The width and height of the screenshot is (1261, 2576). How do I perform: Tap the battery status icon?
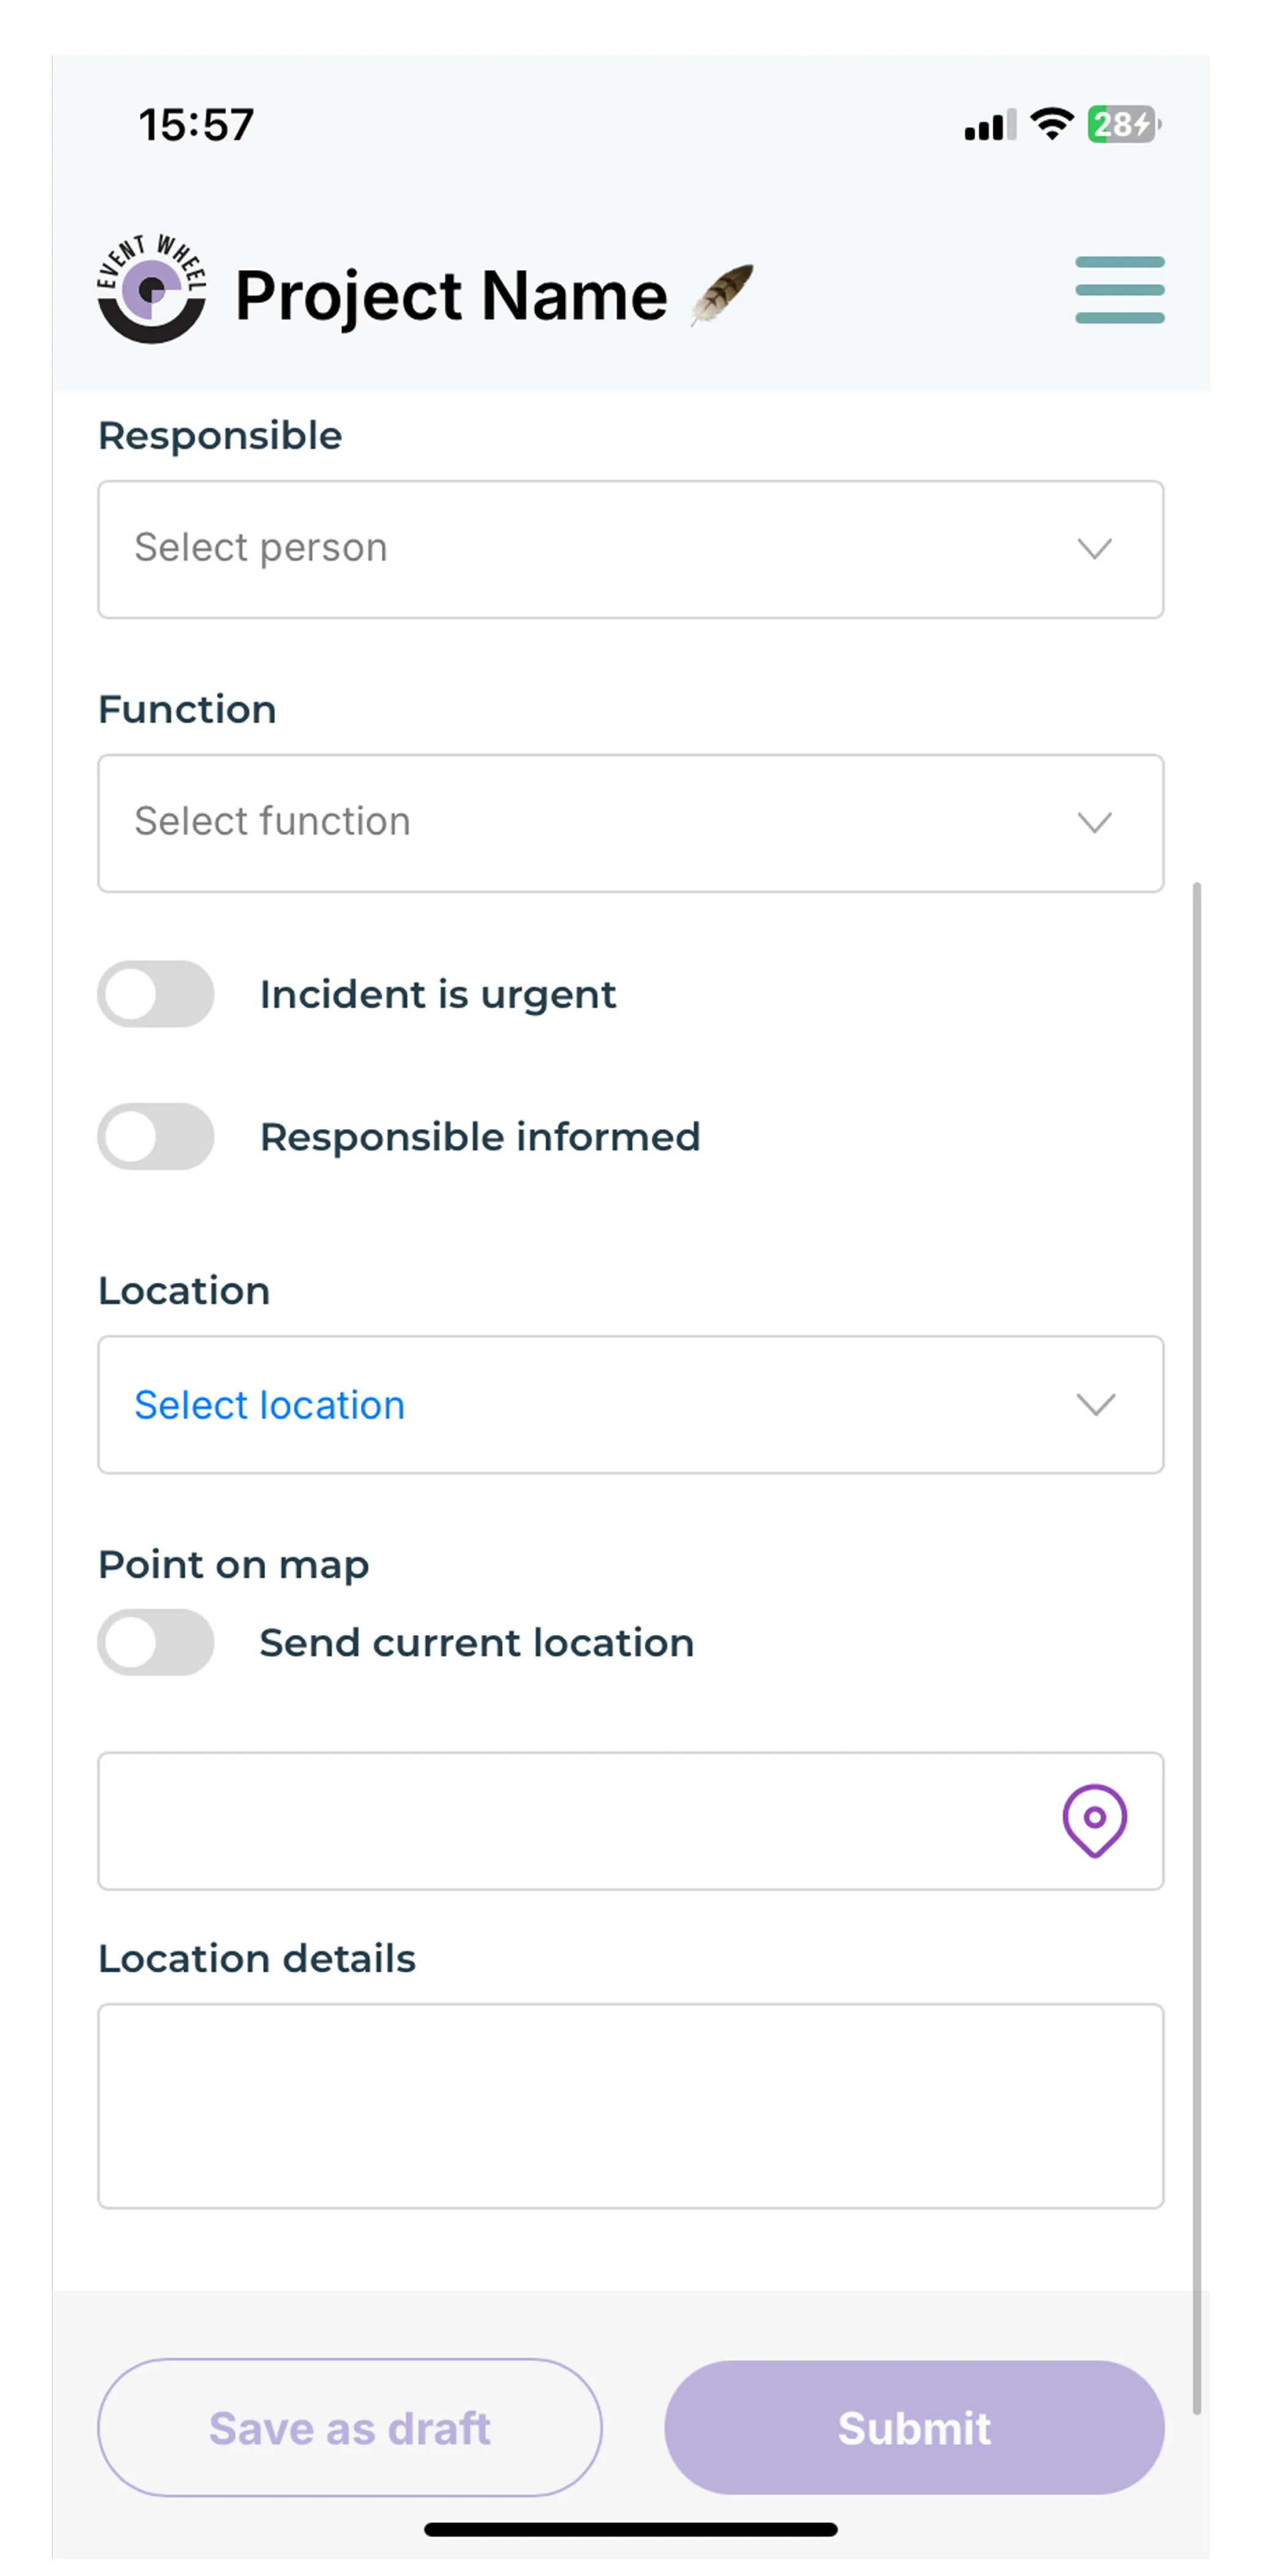pos(1122,125)
